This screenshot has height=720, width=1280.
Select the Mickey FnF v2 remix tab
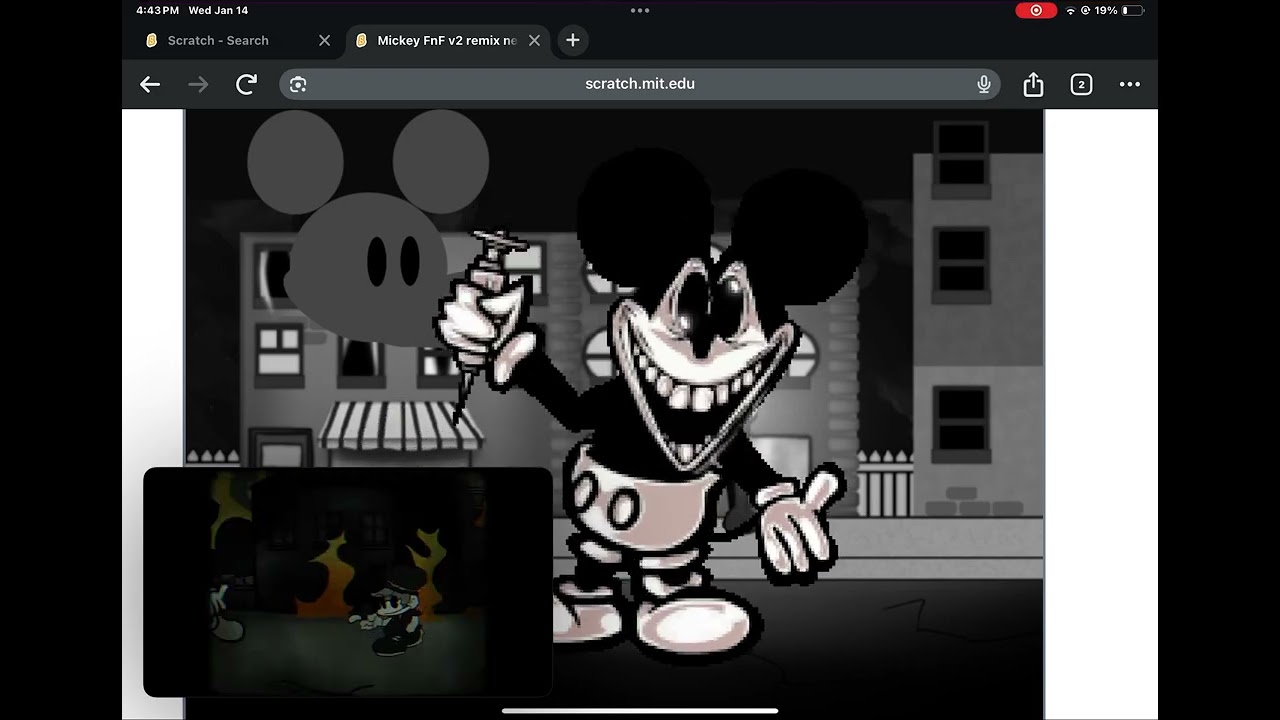[x=446, y=41]
